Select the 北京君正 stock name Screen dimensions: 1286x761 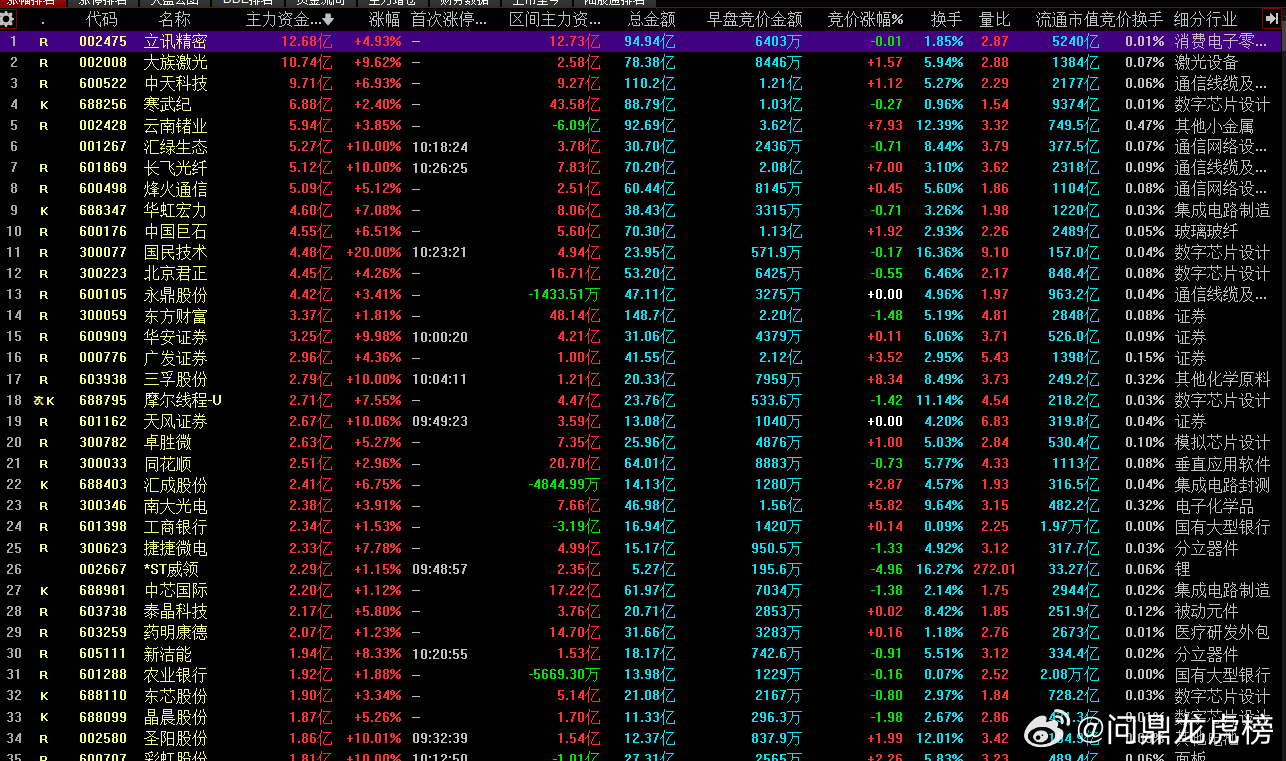(176, 273)
